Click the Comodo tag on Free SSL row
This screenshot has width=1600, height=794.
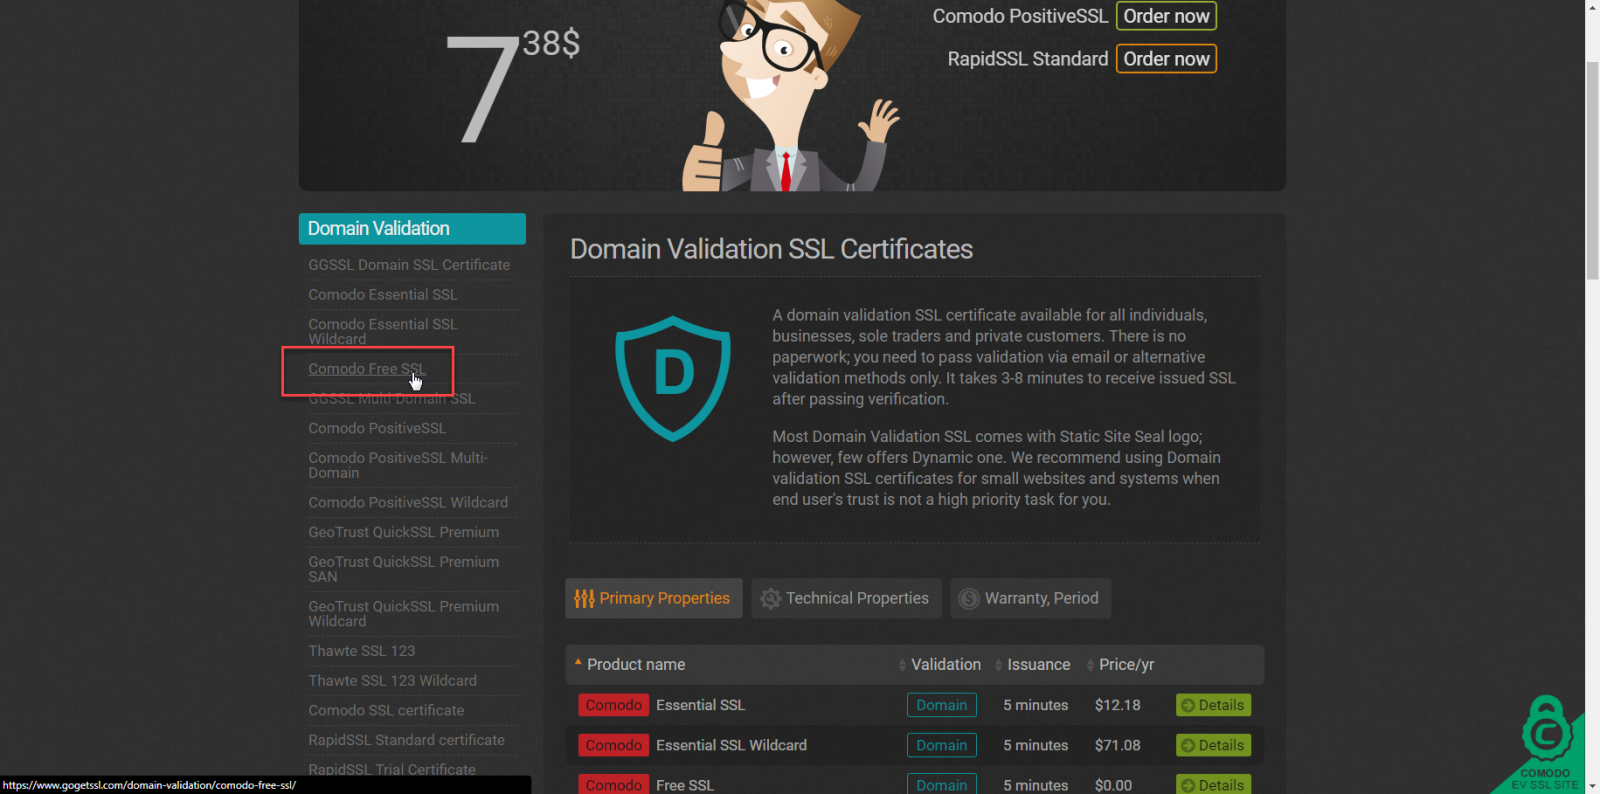click(x=614, y=784)
